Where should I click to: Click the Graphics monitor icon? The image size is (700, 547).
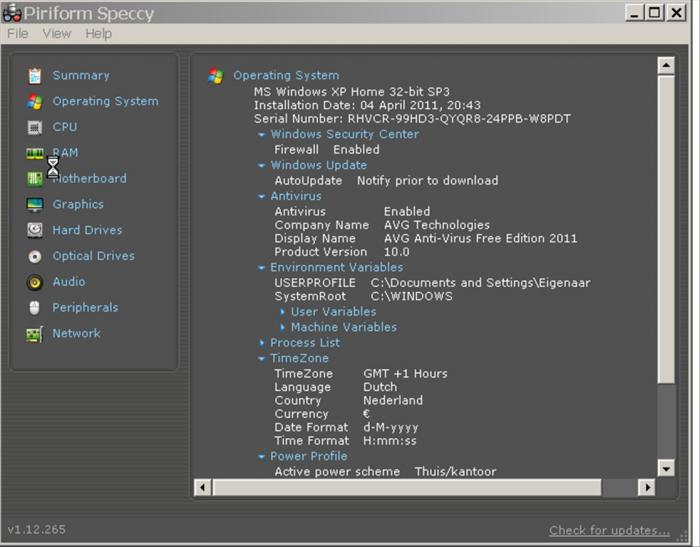(x=35, y=205)
